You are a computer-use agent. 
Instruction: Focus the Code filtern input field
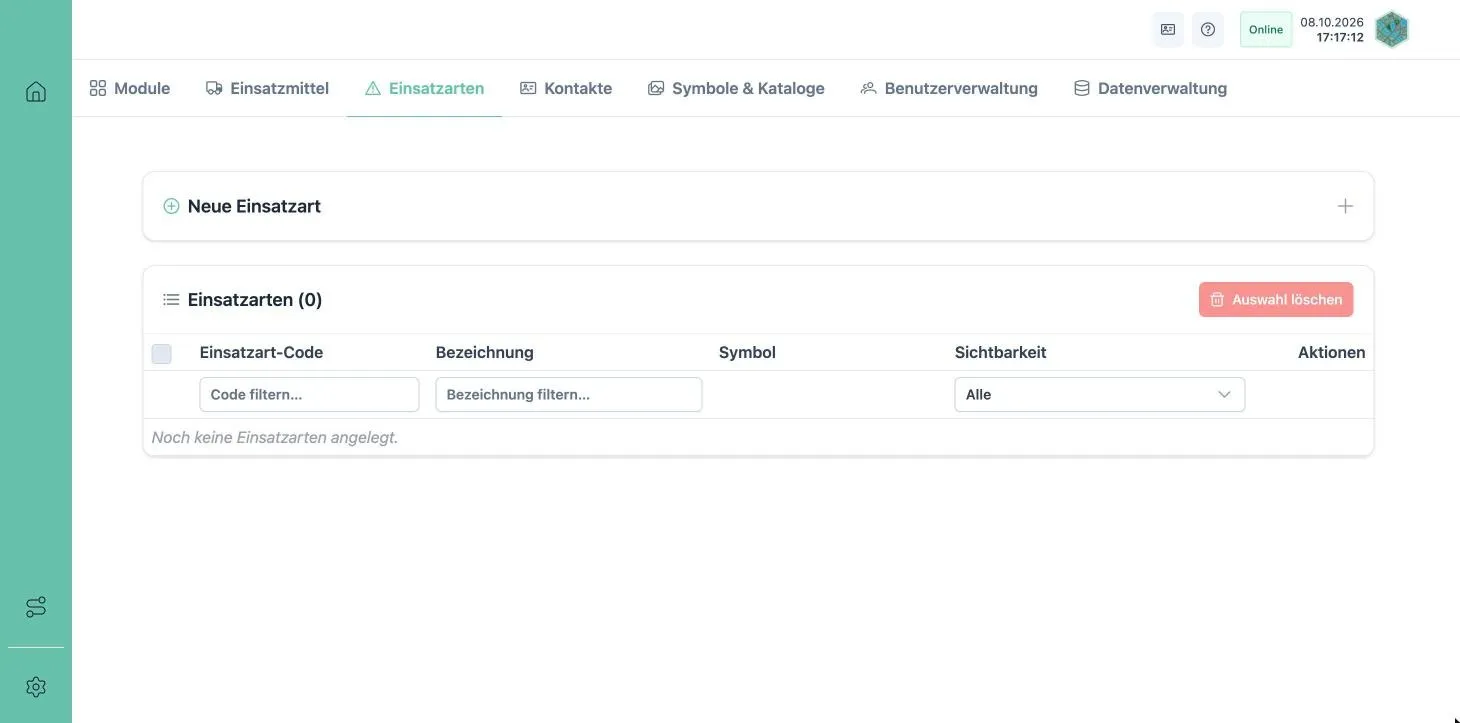[x=309, y=395]
